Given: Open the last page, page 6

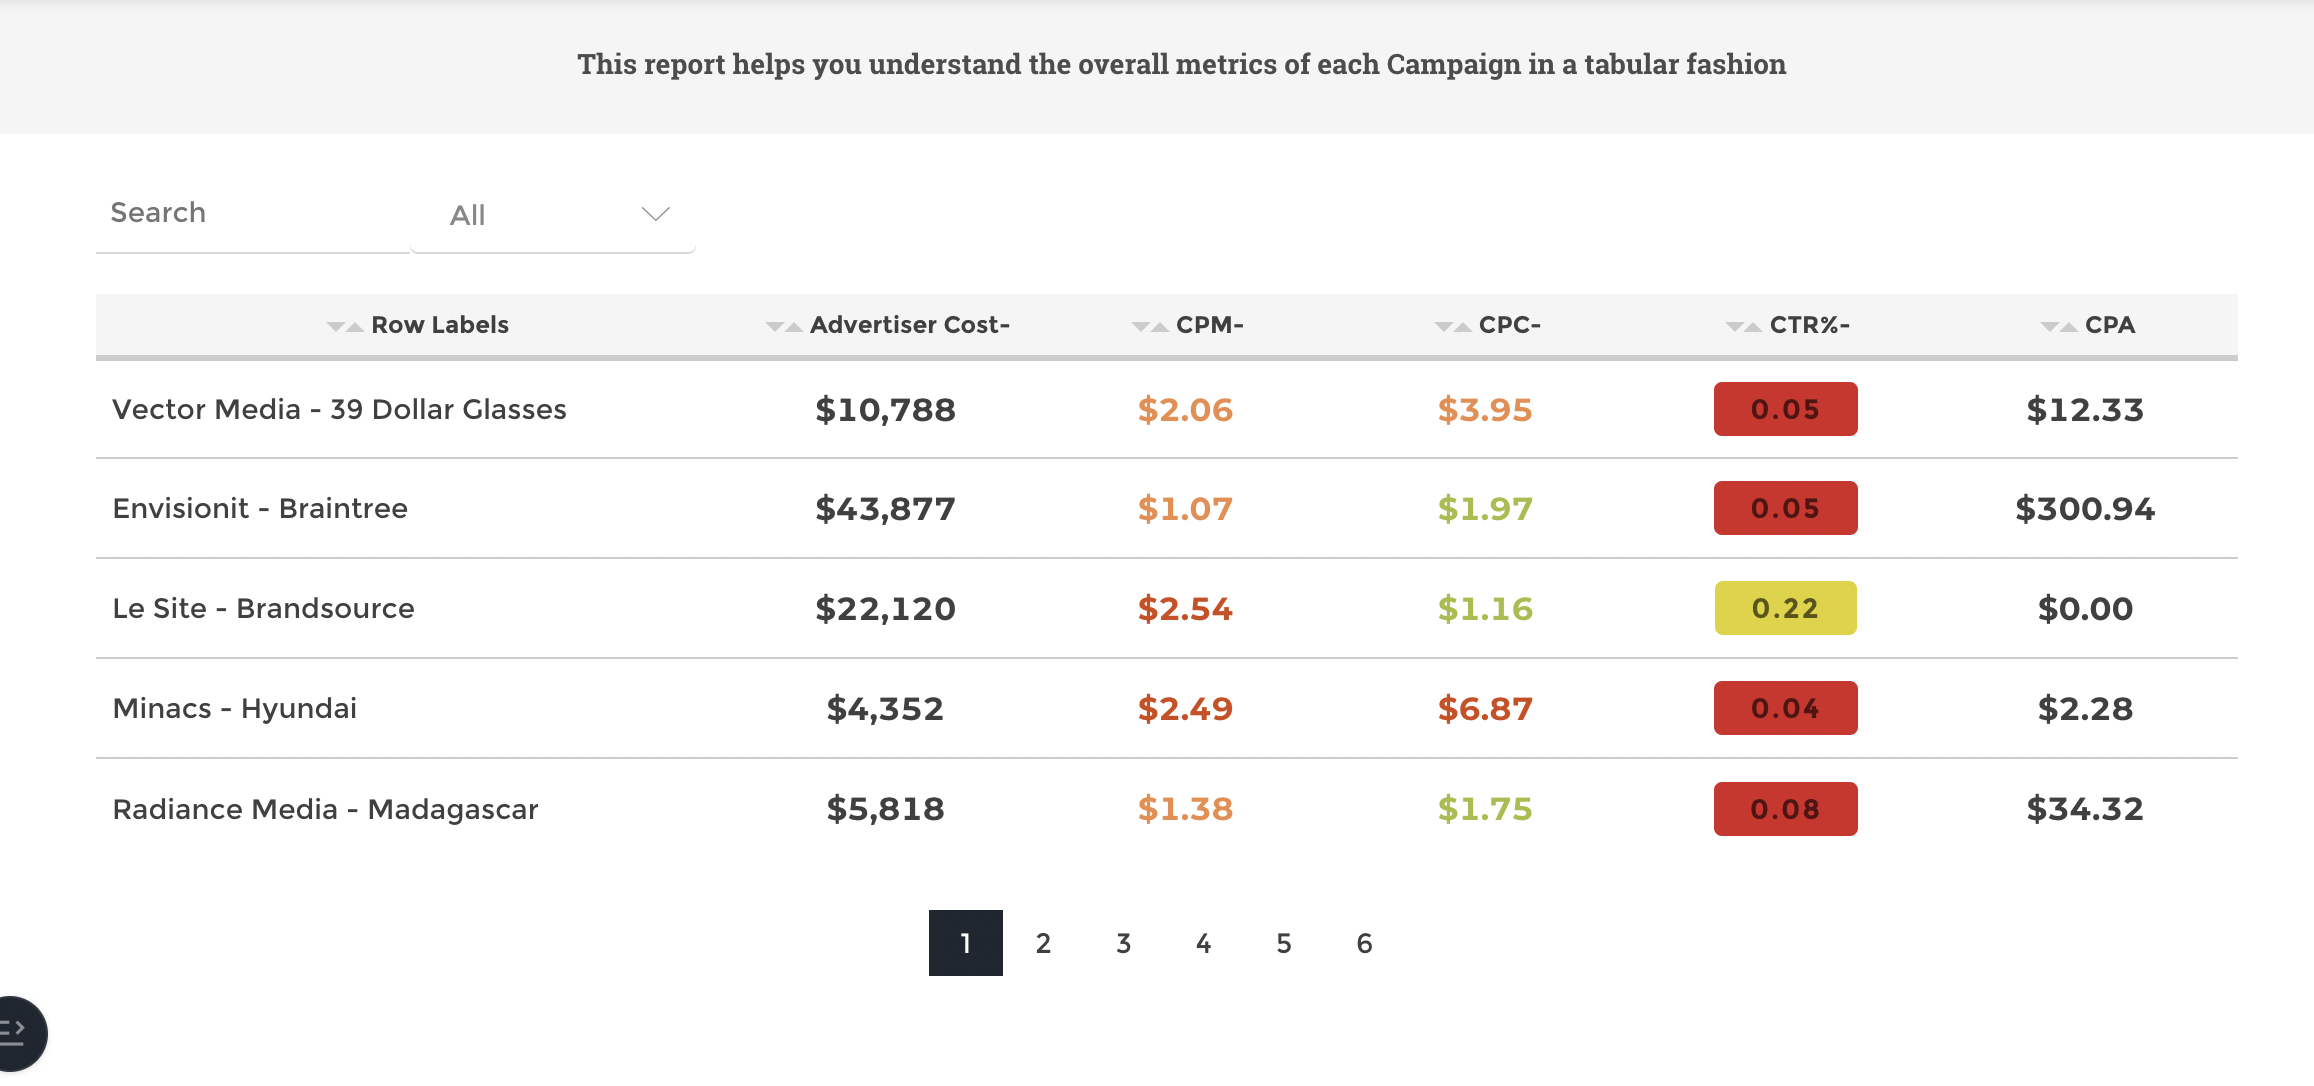Looking at the screenshot, I should tap(1363, 942).
